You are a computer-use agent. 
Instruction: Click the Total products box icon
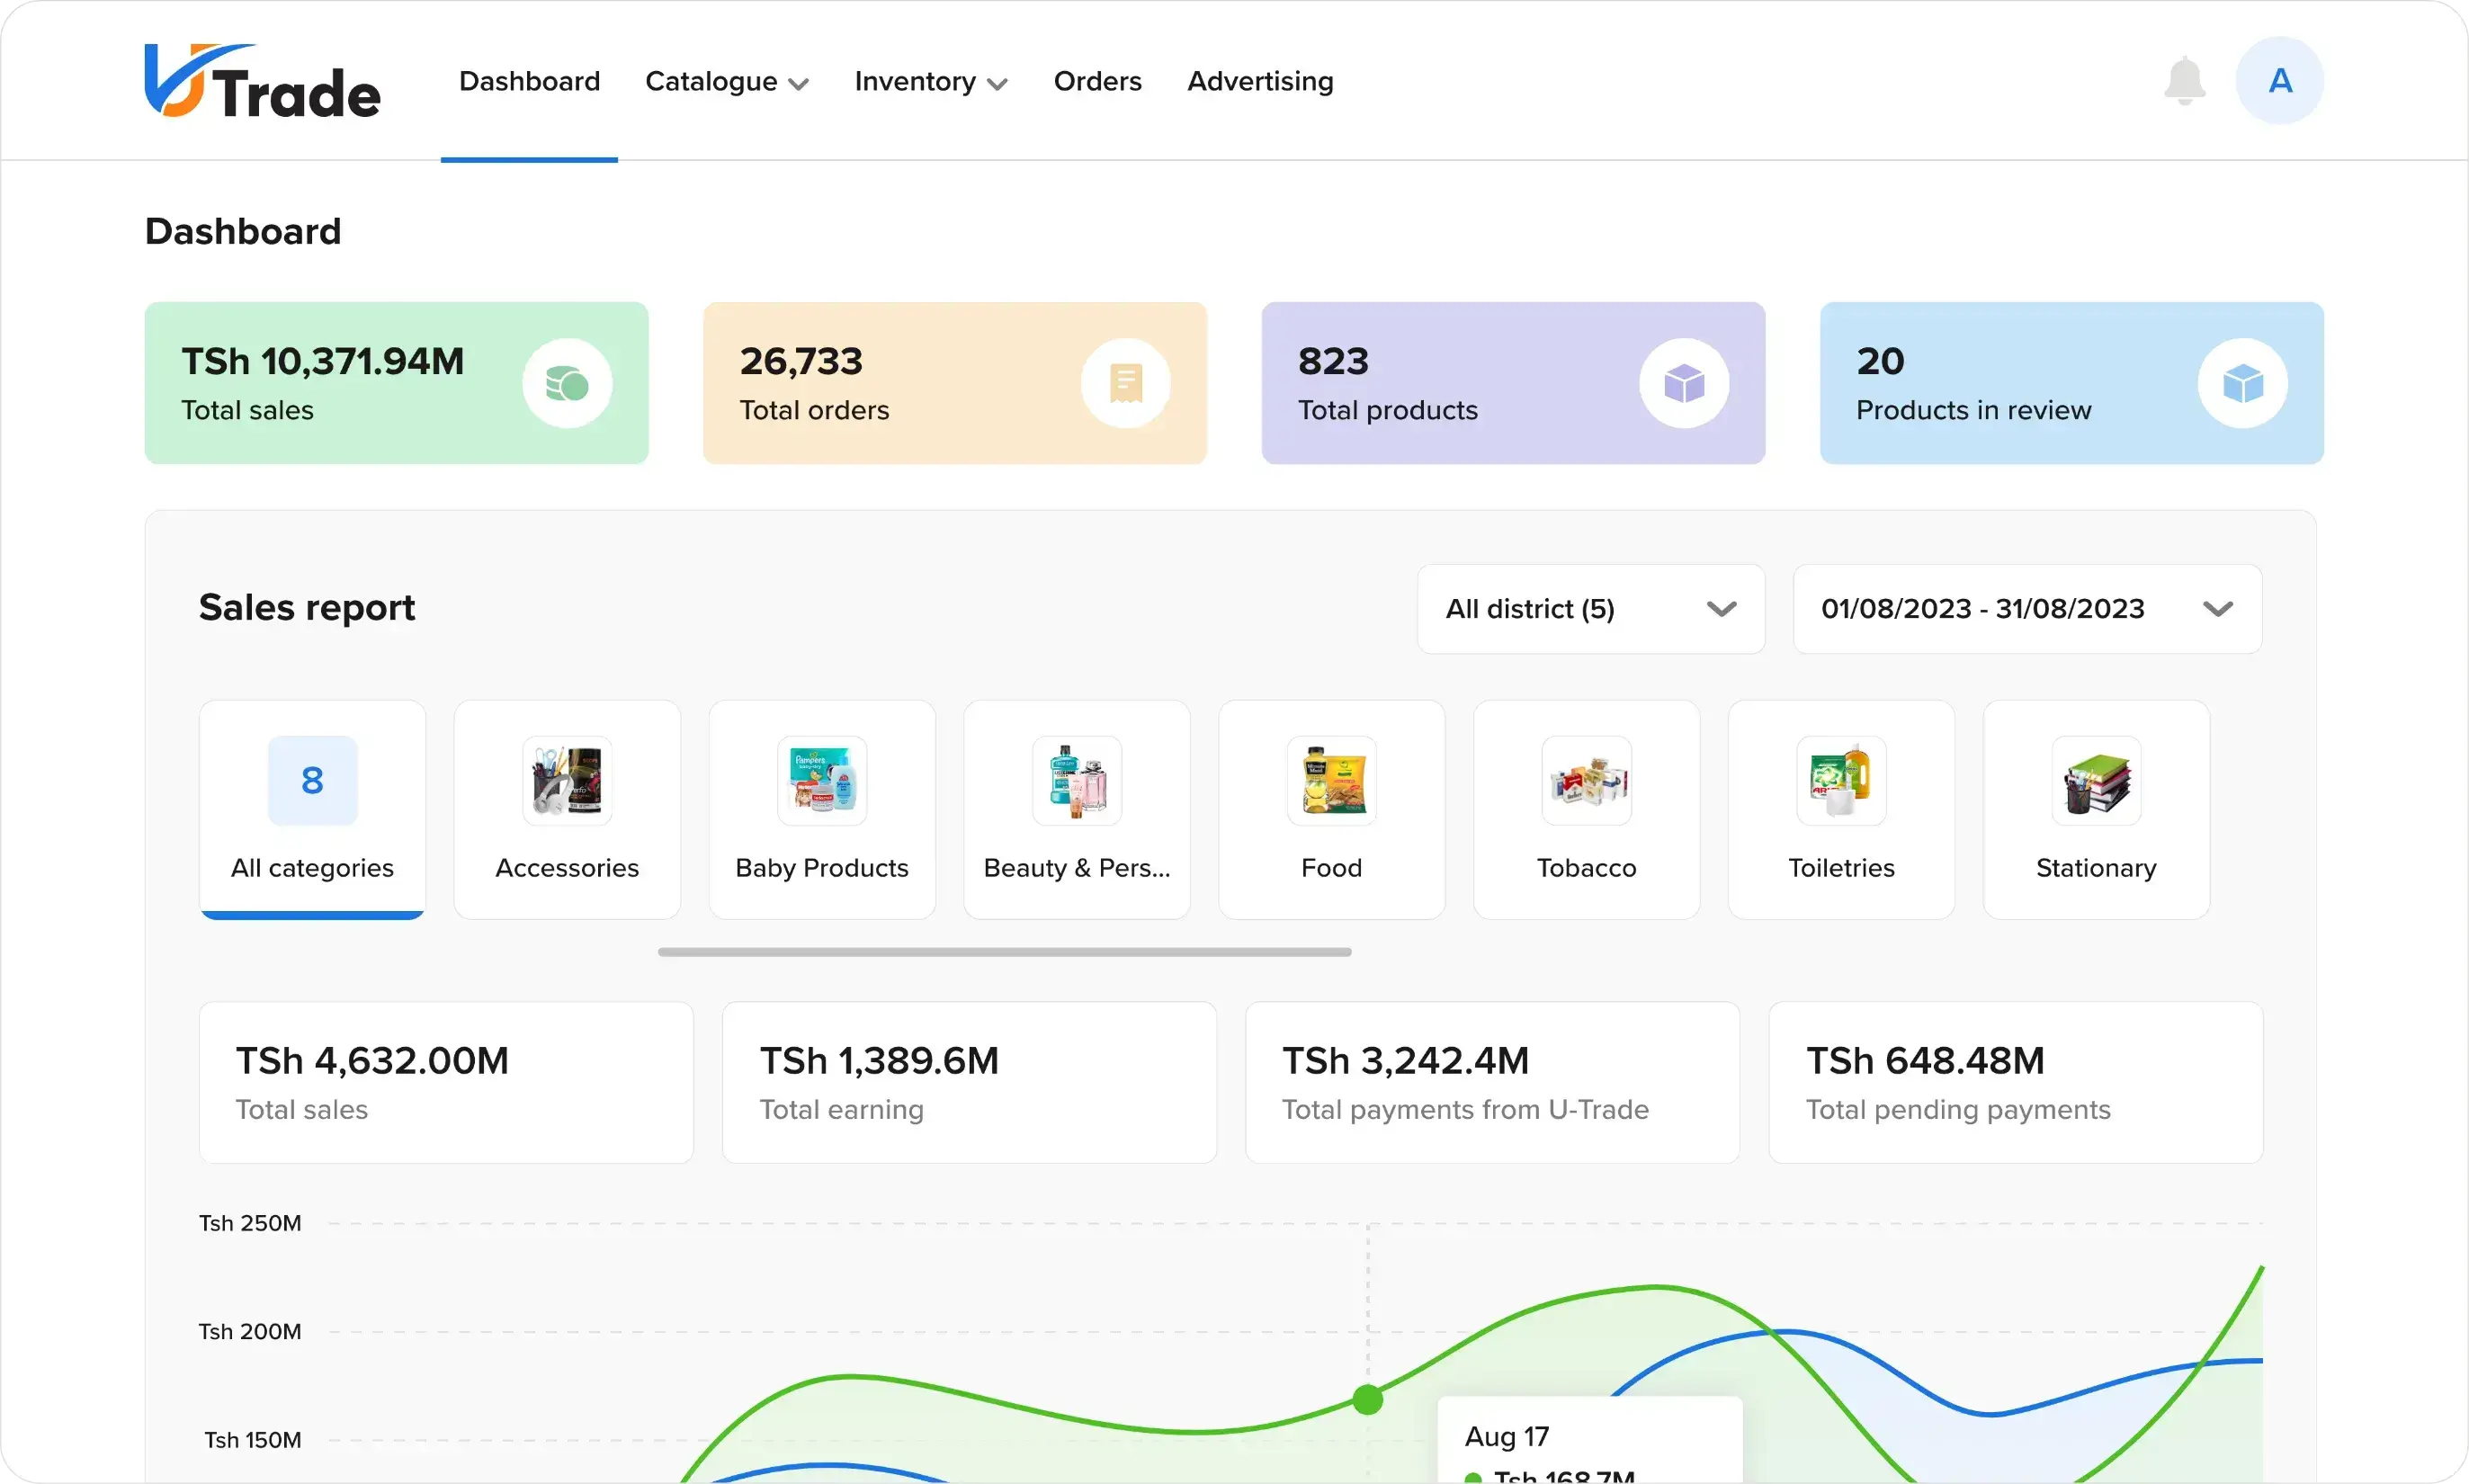coord(1684,382)
